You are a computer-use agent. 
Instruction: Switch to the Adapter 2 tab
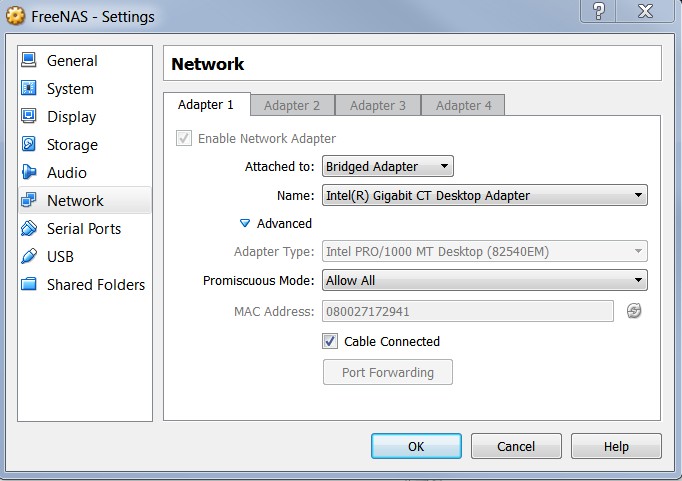[x=292, y=105]
